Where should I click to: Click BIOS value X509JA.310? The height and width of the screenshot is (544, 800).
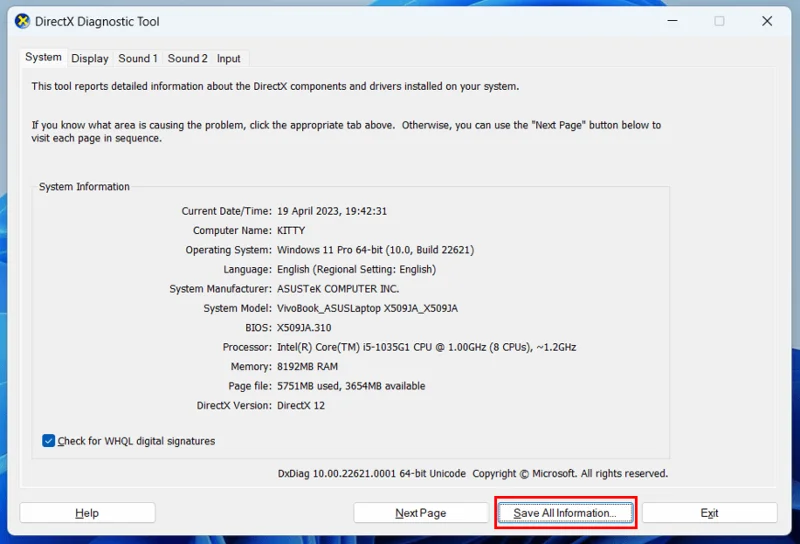(x=304, y=328)
